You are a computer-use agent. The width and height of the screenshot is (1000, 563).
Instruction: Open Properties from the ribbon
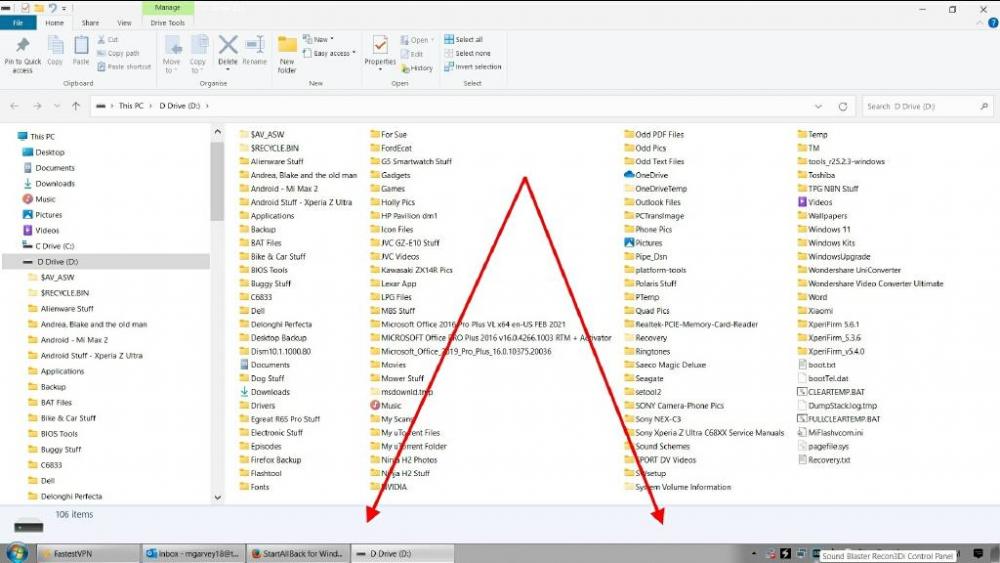pos(380,50)
